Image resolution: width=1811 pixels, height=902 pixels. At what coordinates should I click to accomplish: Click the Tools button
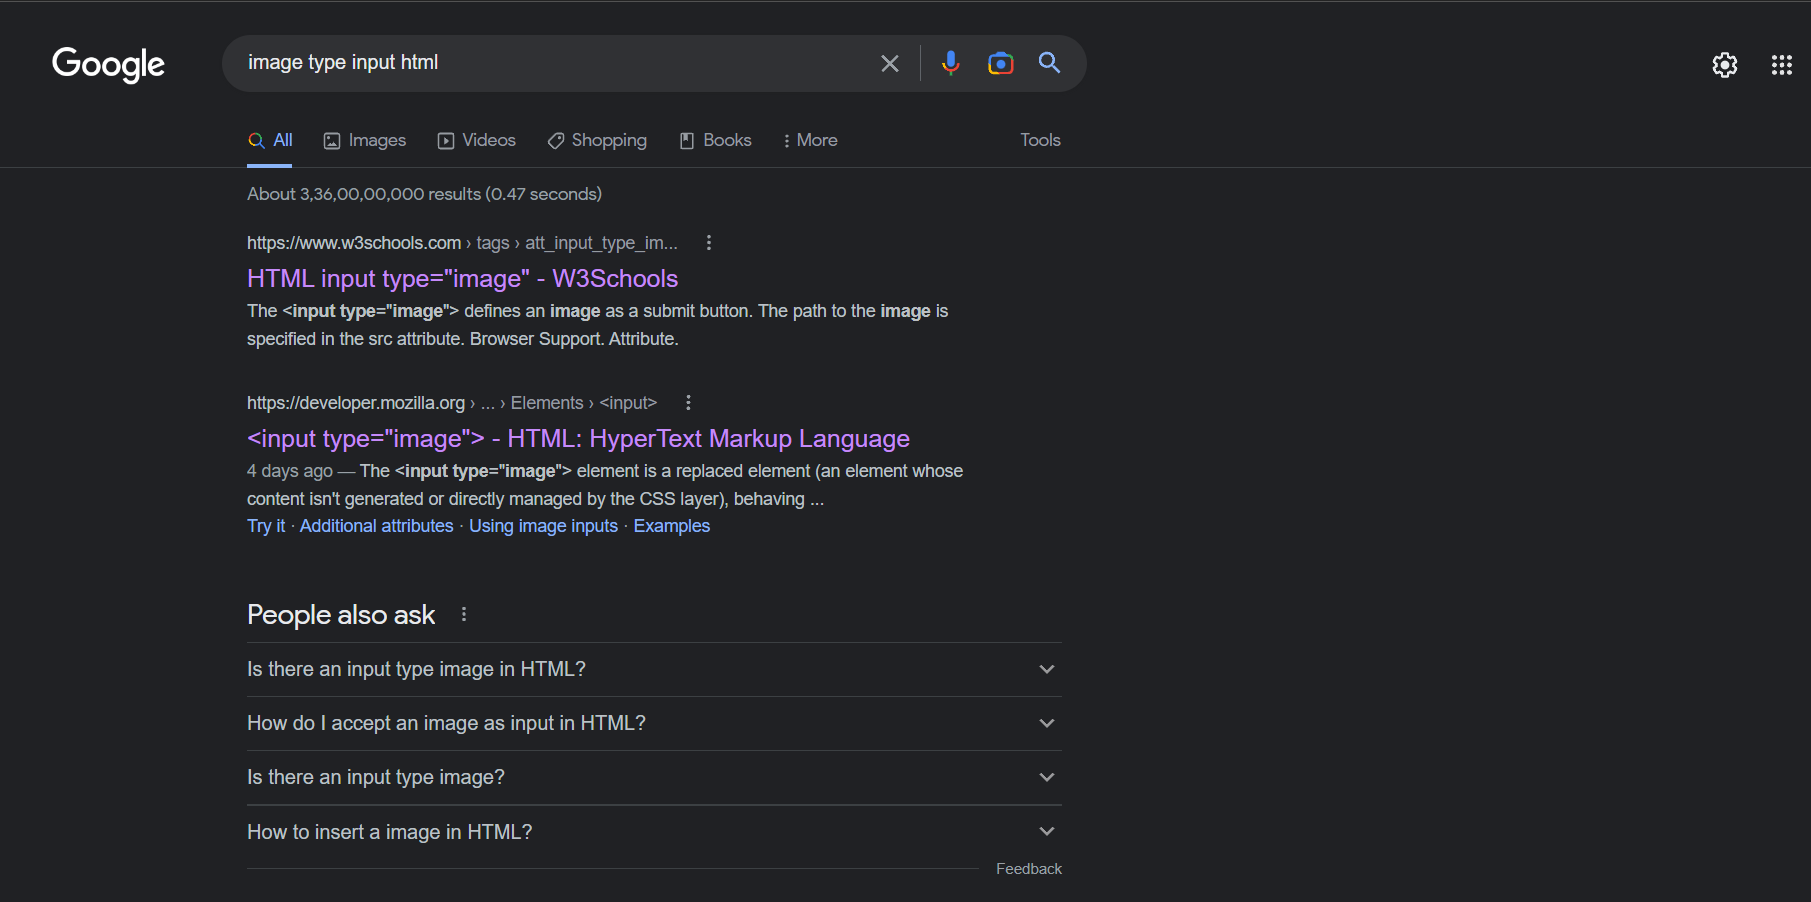coord(1040,140)
